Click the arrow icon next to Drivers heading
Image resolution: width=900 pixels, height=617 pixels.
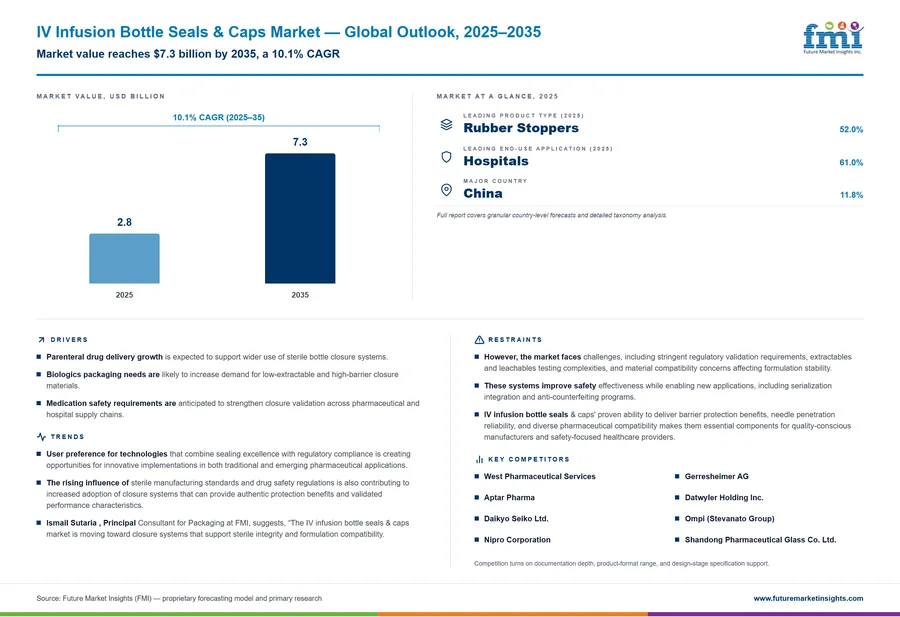point(41,340)
